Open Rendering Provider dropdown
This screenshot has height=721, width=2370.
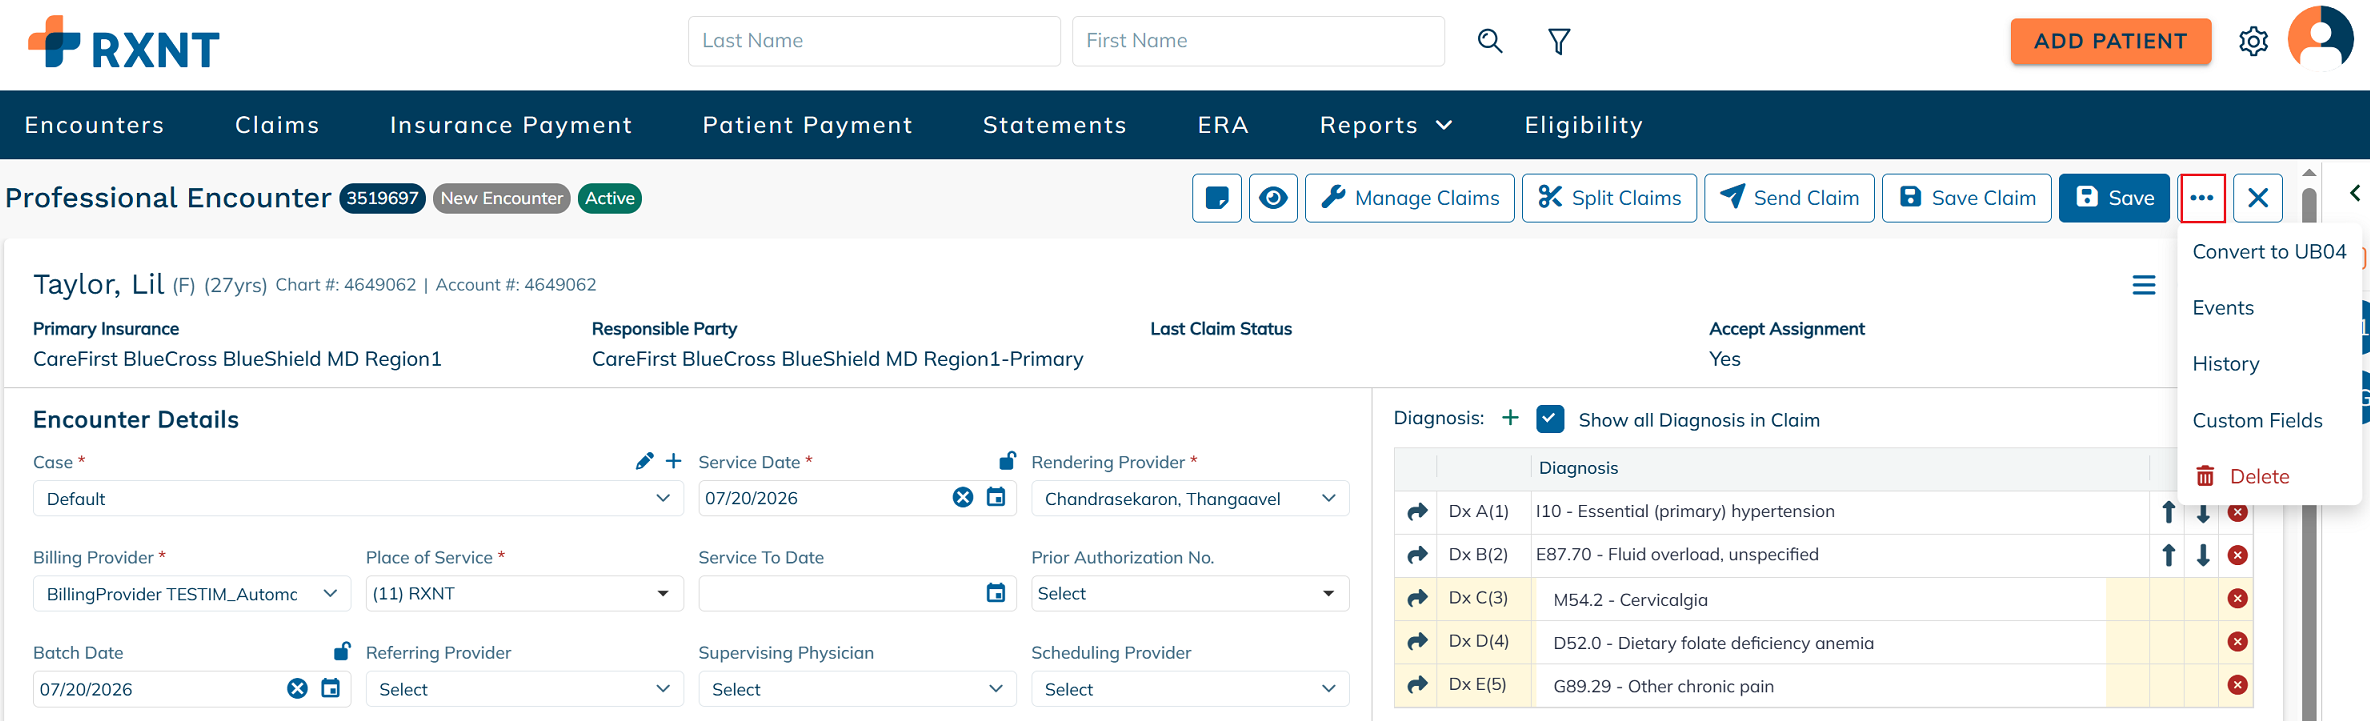[x=1190, y=498]
